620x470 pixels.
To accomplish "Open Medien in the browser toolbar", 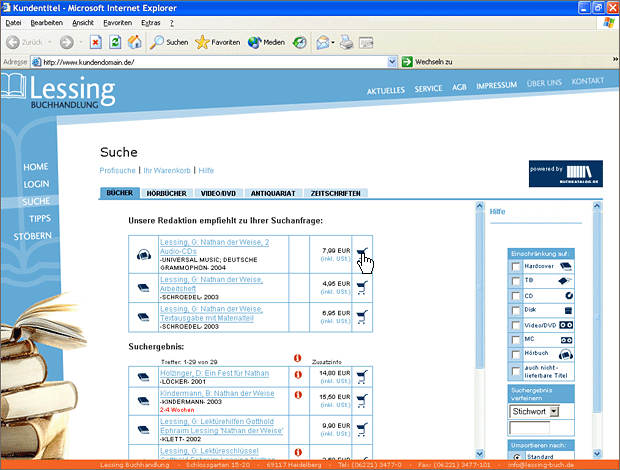I will 266,42.
